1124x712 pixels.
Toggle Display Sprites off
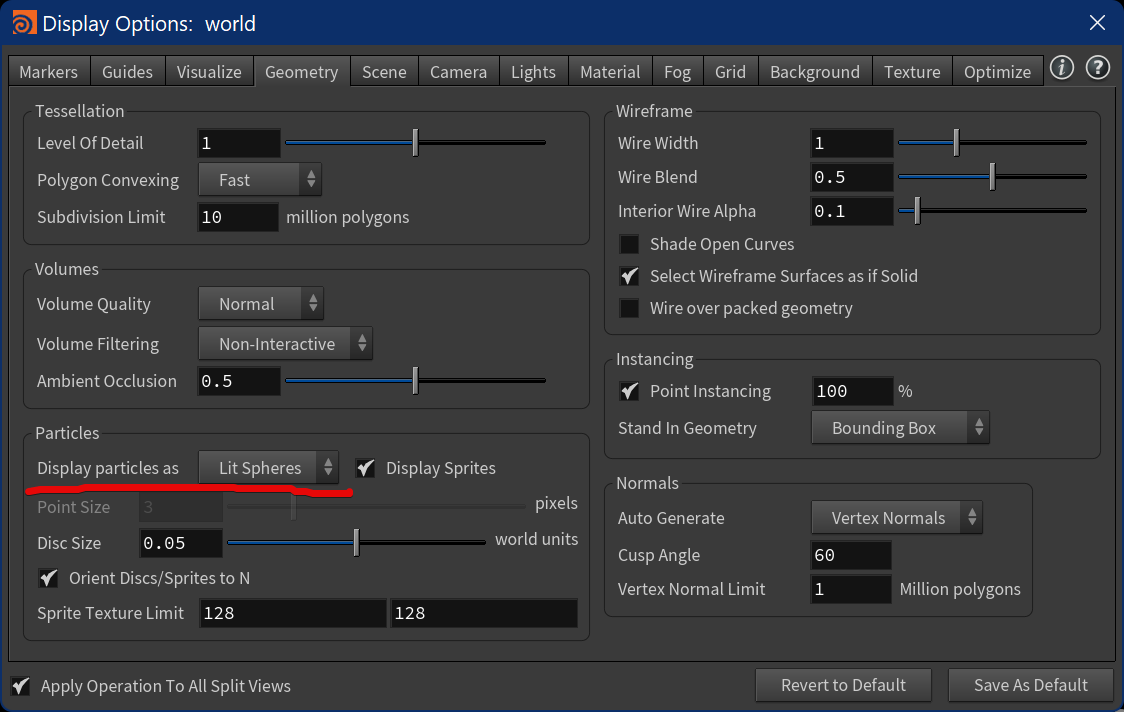(x=365, y=467)
